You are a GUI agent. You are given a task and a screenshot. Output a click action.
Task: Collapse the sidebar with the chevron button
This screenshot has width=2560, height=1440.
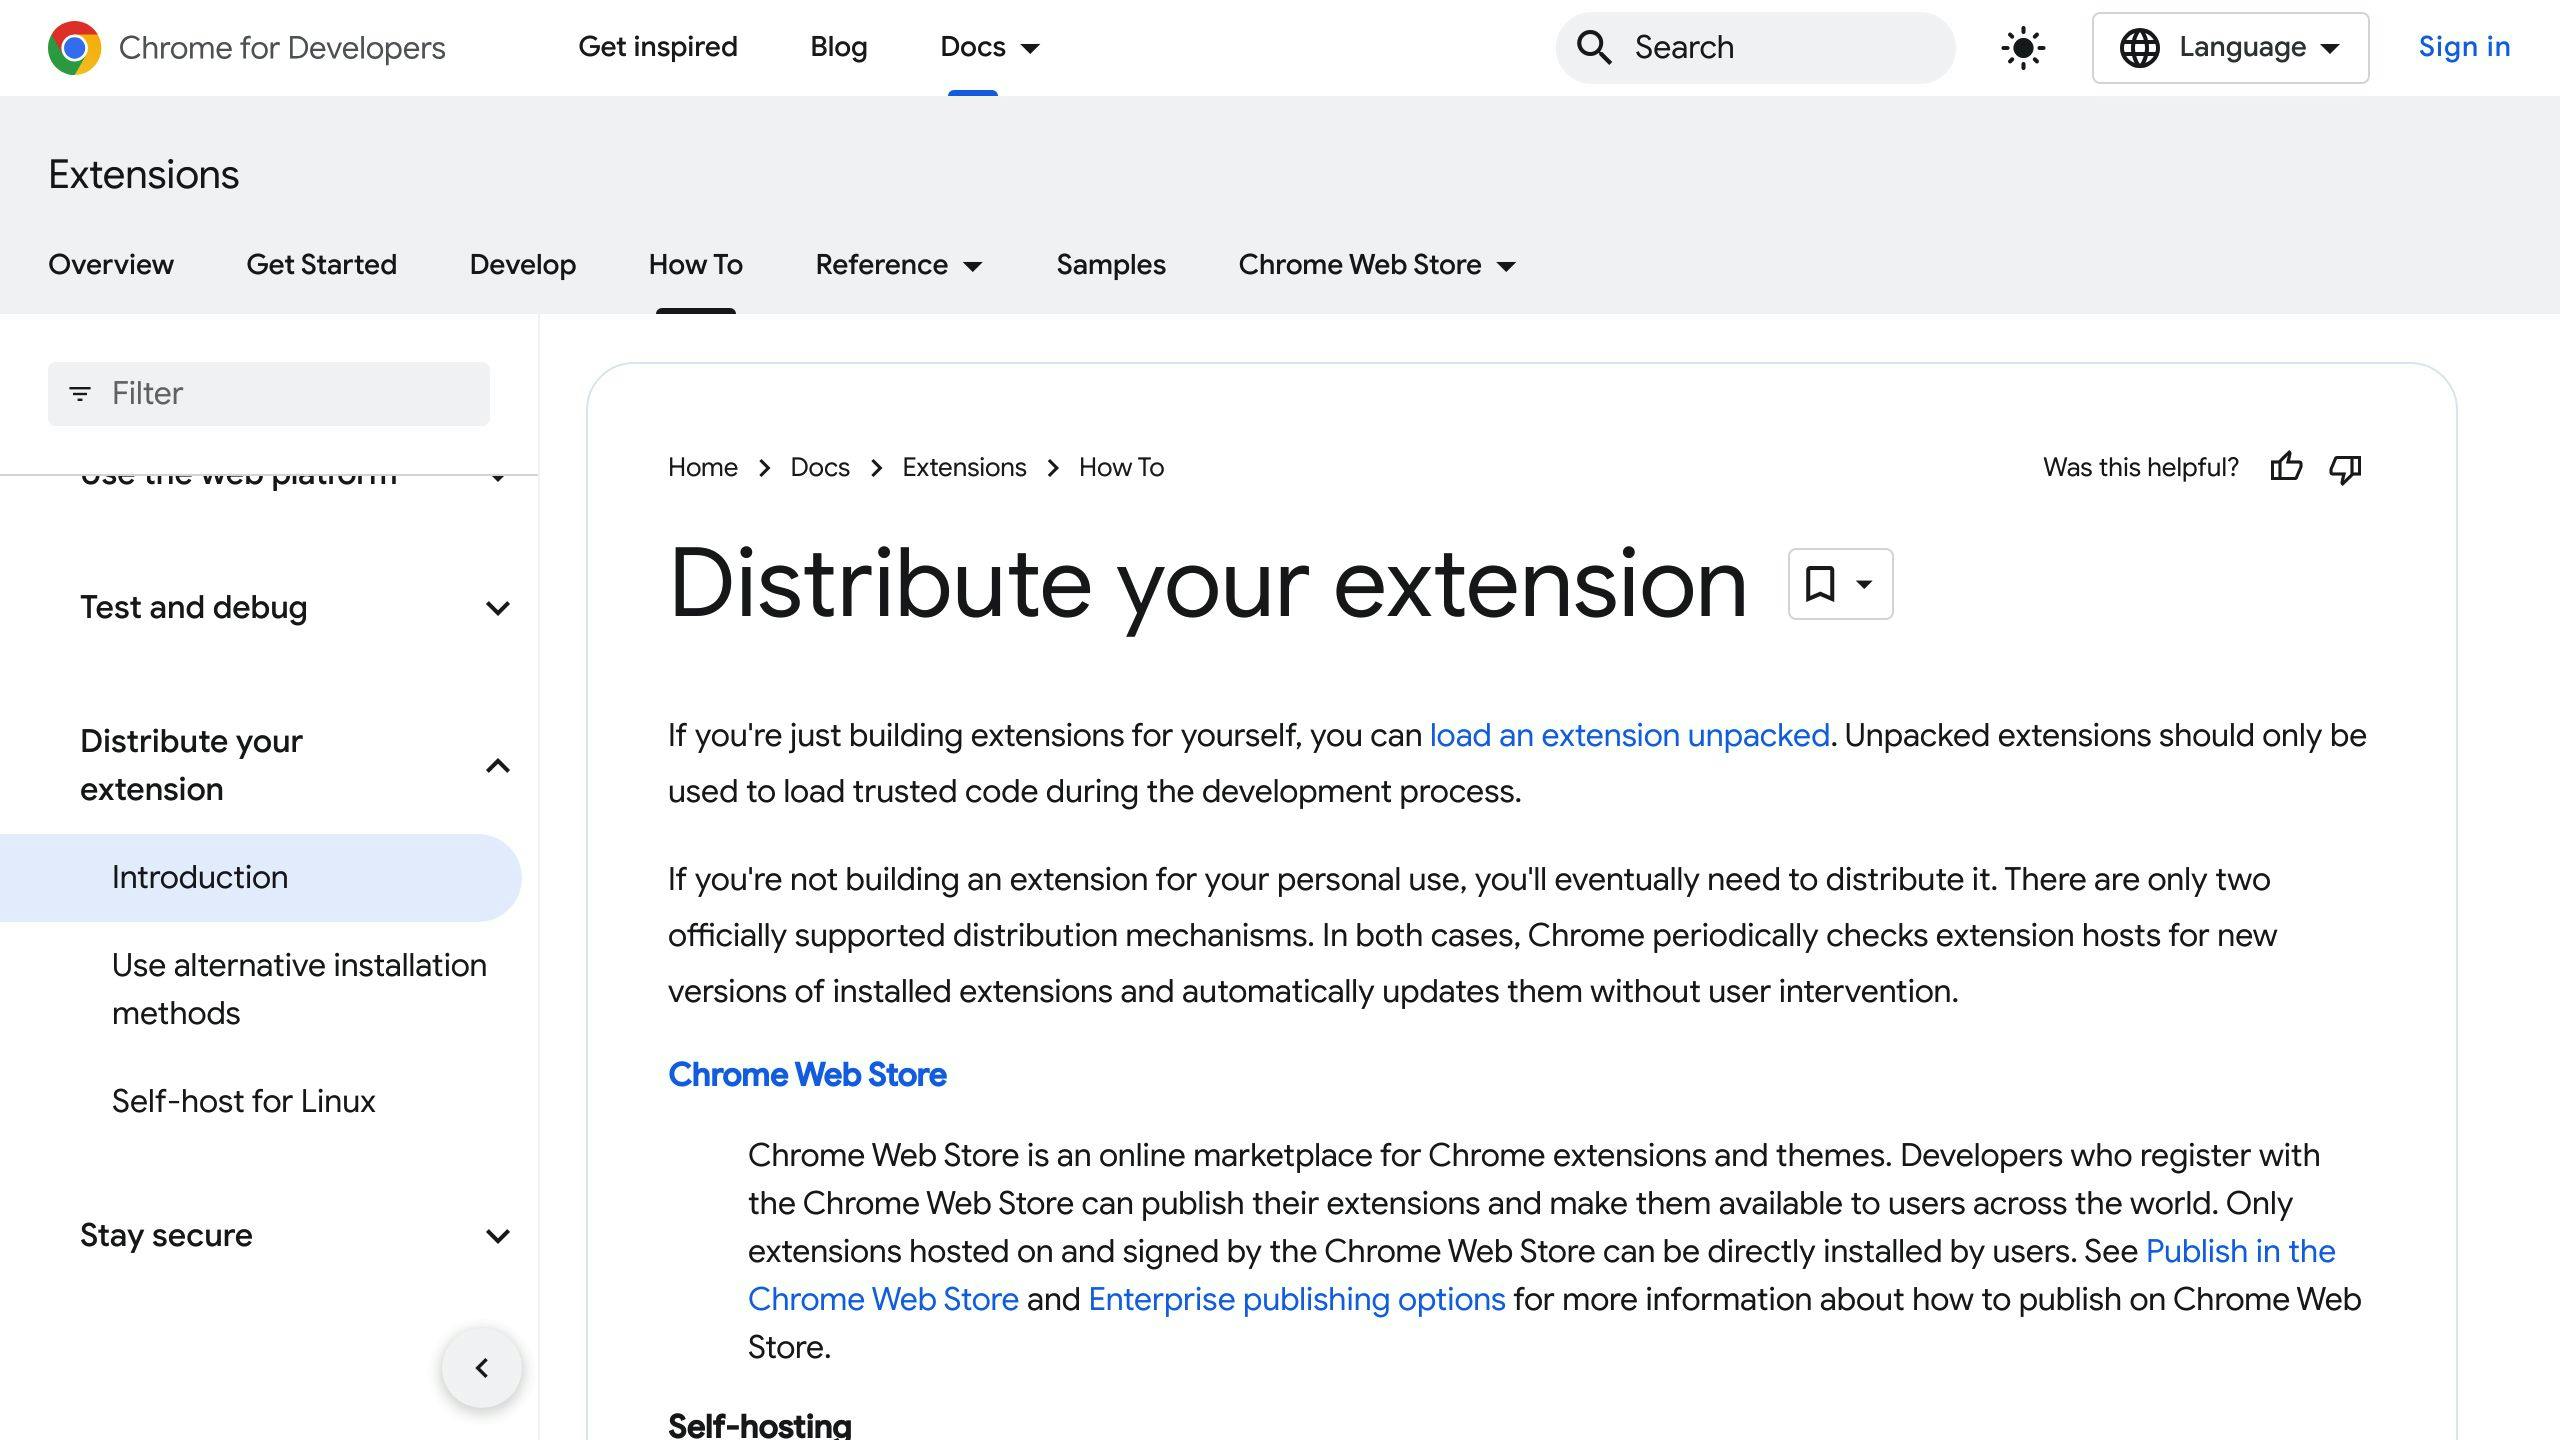tap(483, 1367)
